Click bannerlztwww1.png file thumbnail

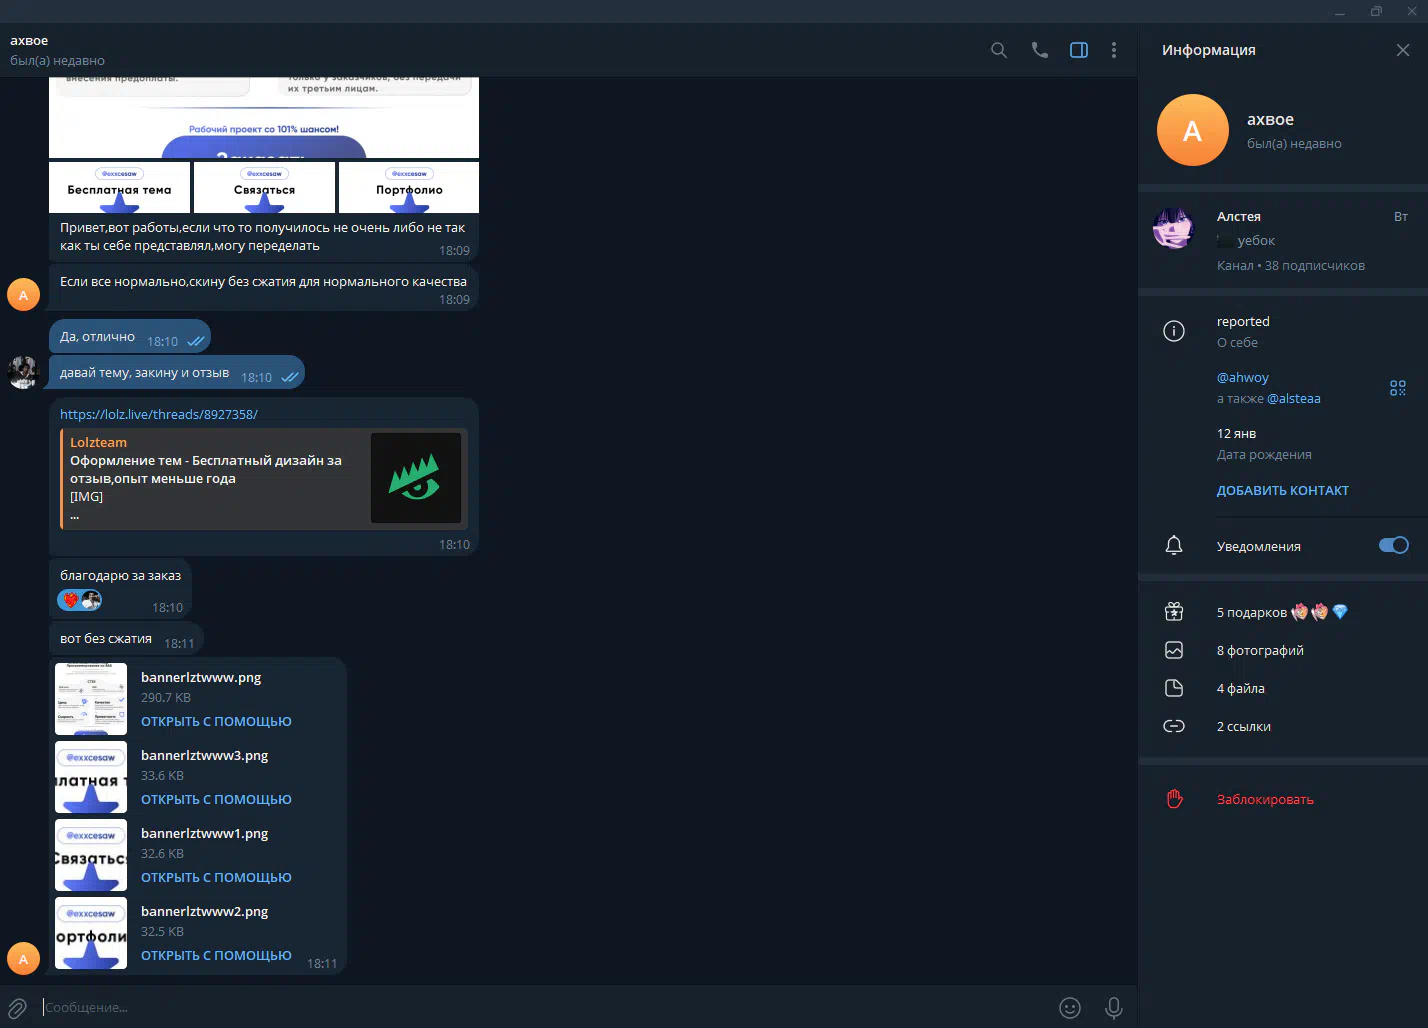point(91,855)
